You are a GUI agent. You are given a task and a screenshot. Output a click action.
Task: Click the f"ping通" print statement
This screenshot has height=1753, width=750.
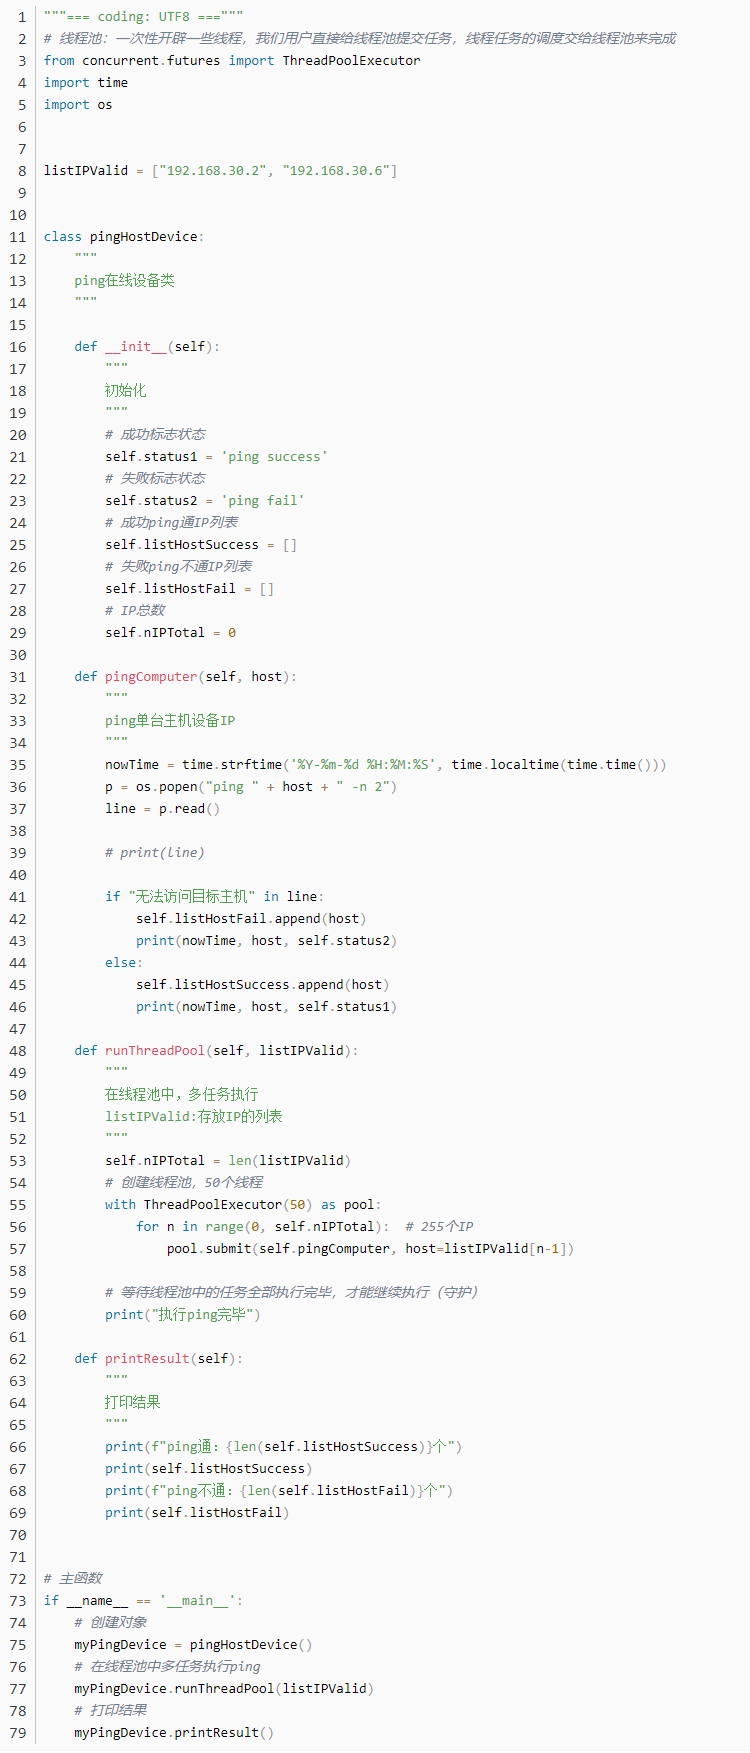283,1447
